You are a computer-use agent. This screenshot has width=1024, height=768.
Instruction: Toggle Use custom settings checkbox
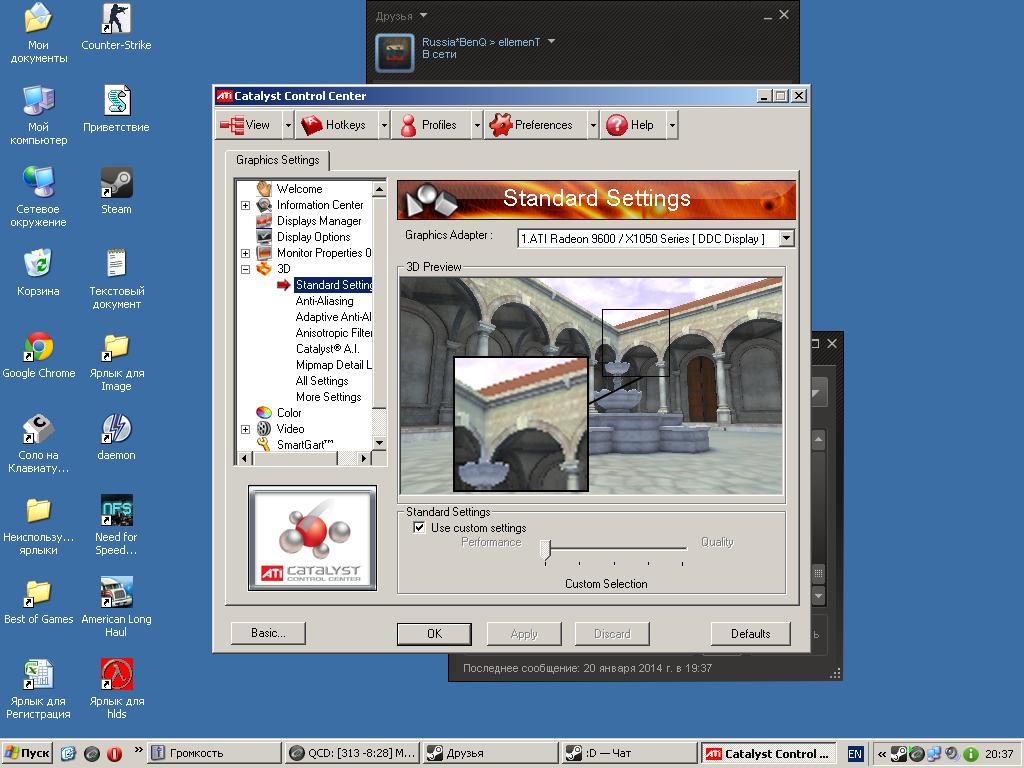pos(419,528)
